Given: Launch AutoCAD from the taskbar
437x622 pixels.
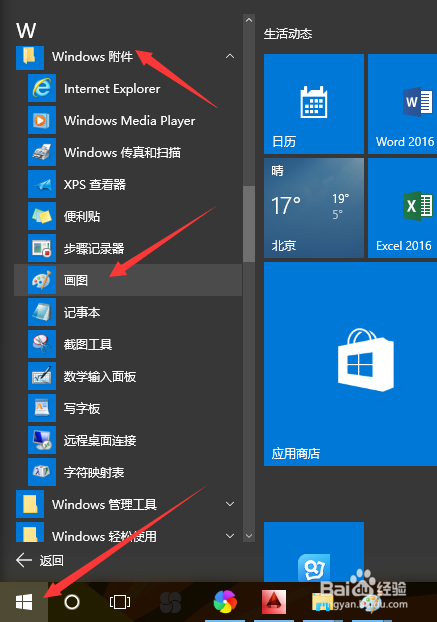Looking at the screenshot, I should tap(274, 602).
